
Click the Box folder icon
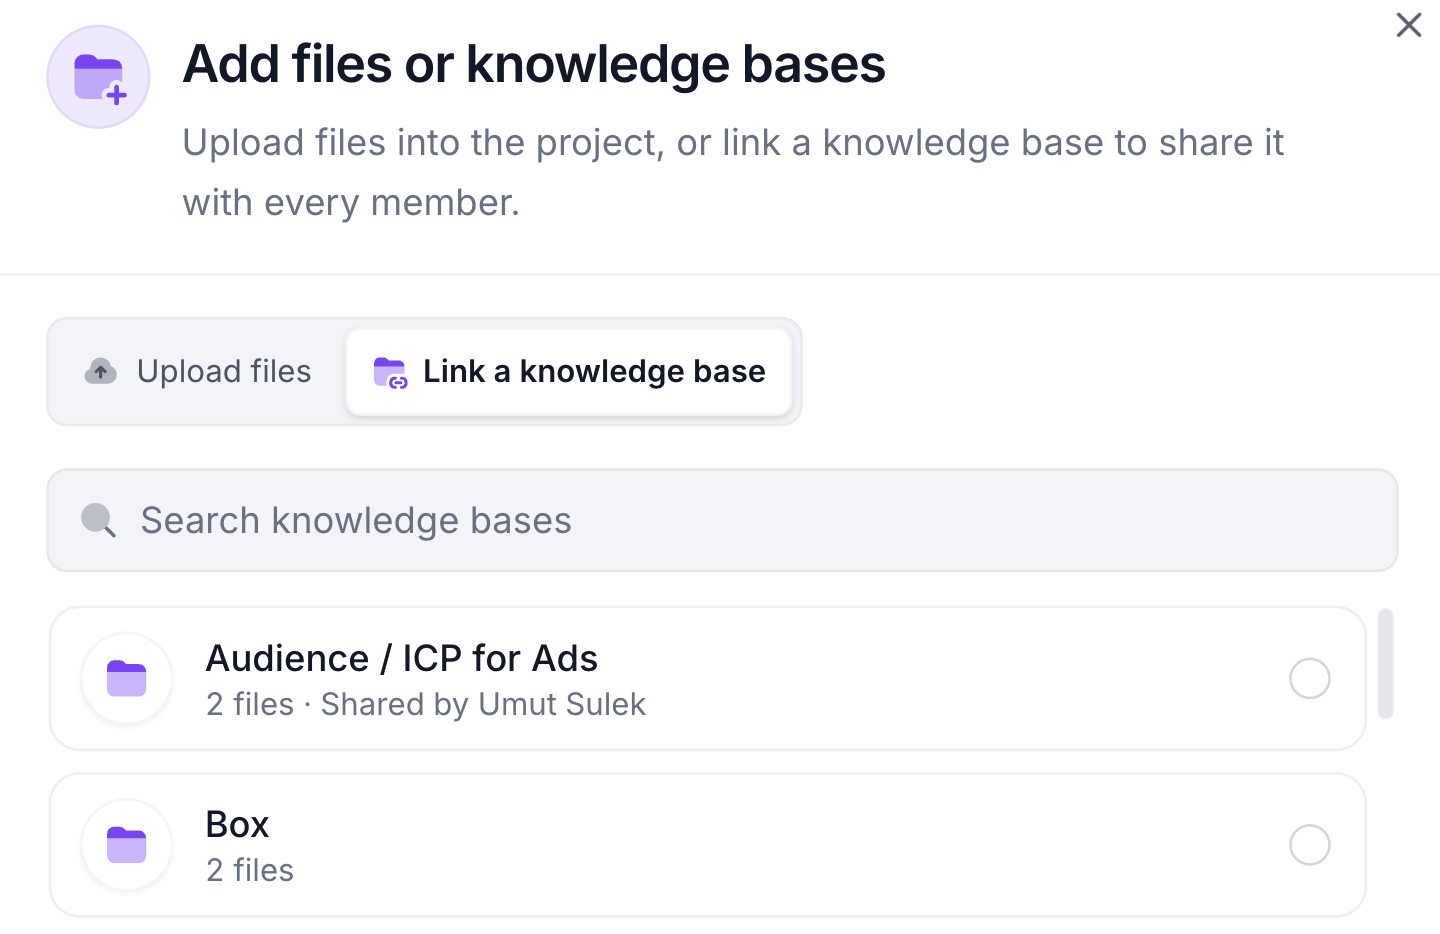127,845
